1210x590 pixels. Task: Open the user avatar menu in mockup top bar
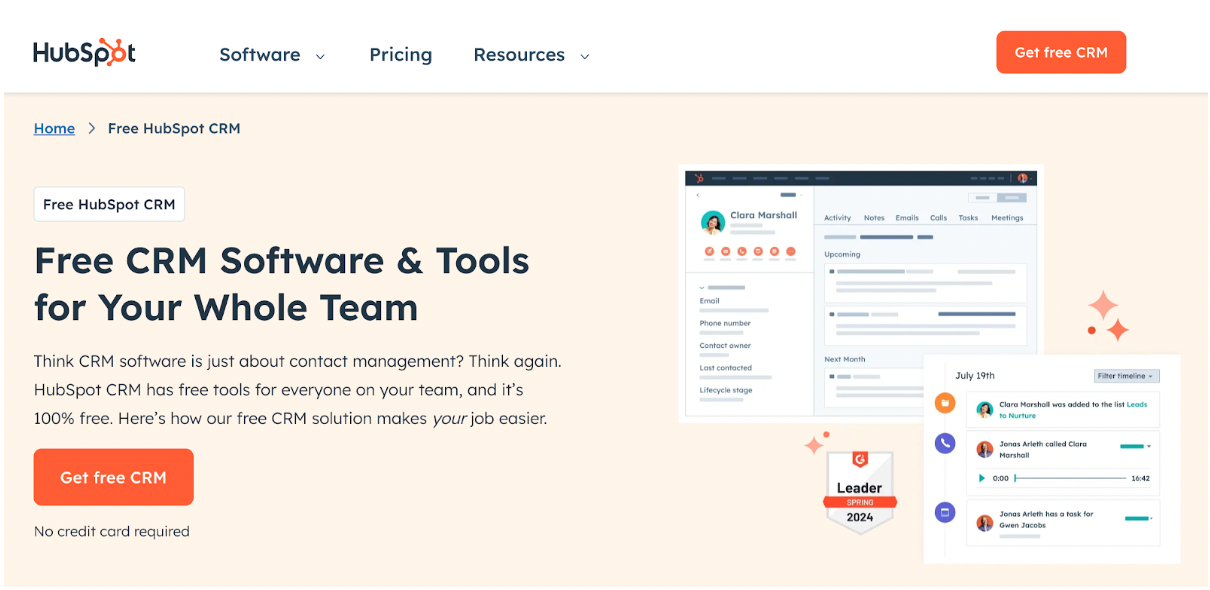[x=1023, y=178]
